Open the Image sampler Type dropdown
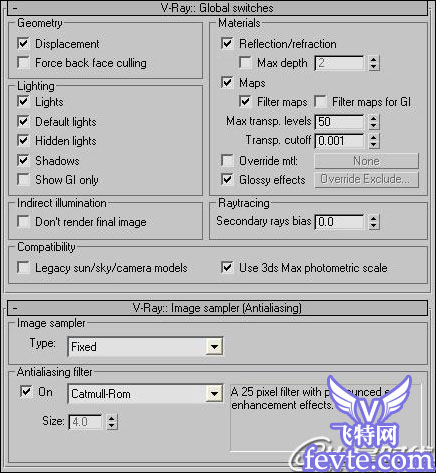The width and height of the screenshot is (436, 473). (x=214, y=347)
